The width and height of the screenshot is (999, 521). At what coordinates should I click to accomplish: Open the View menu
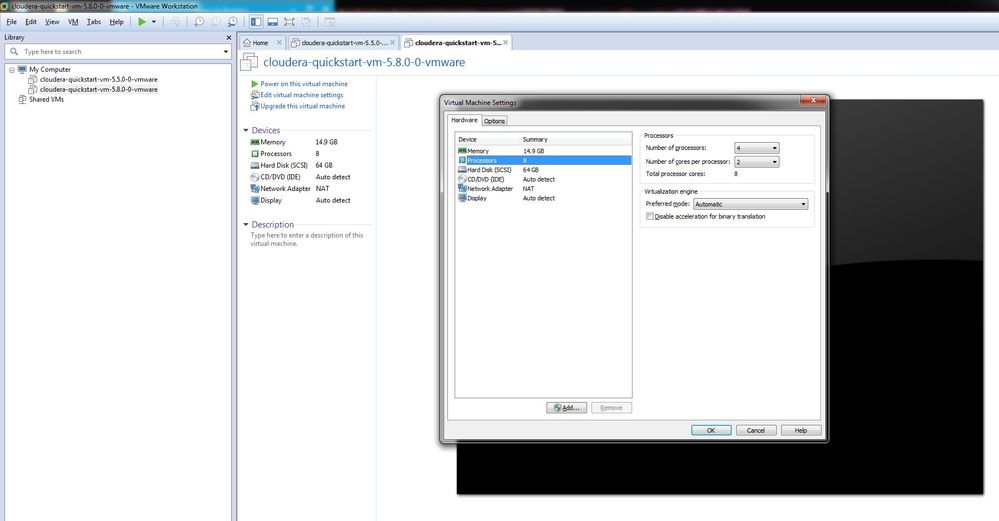pos(52,22)
